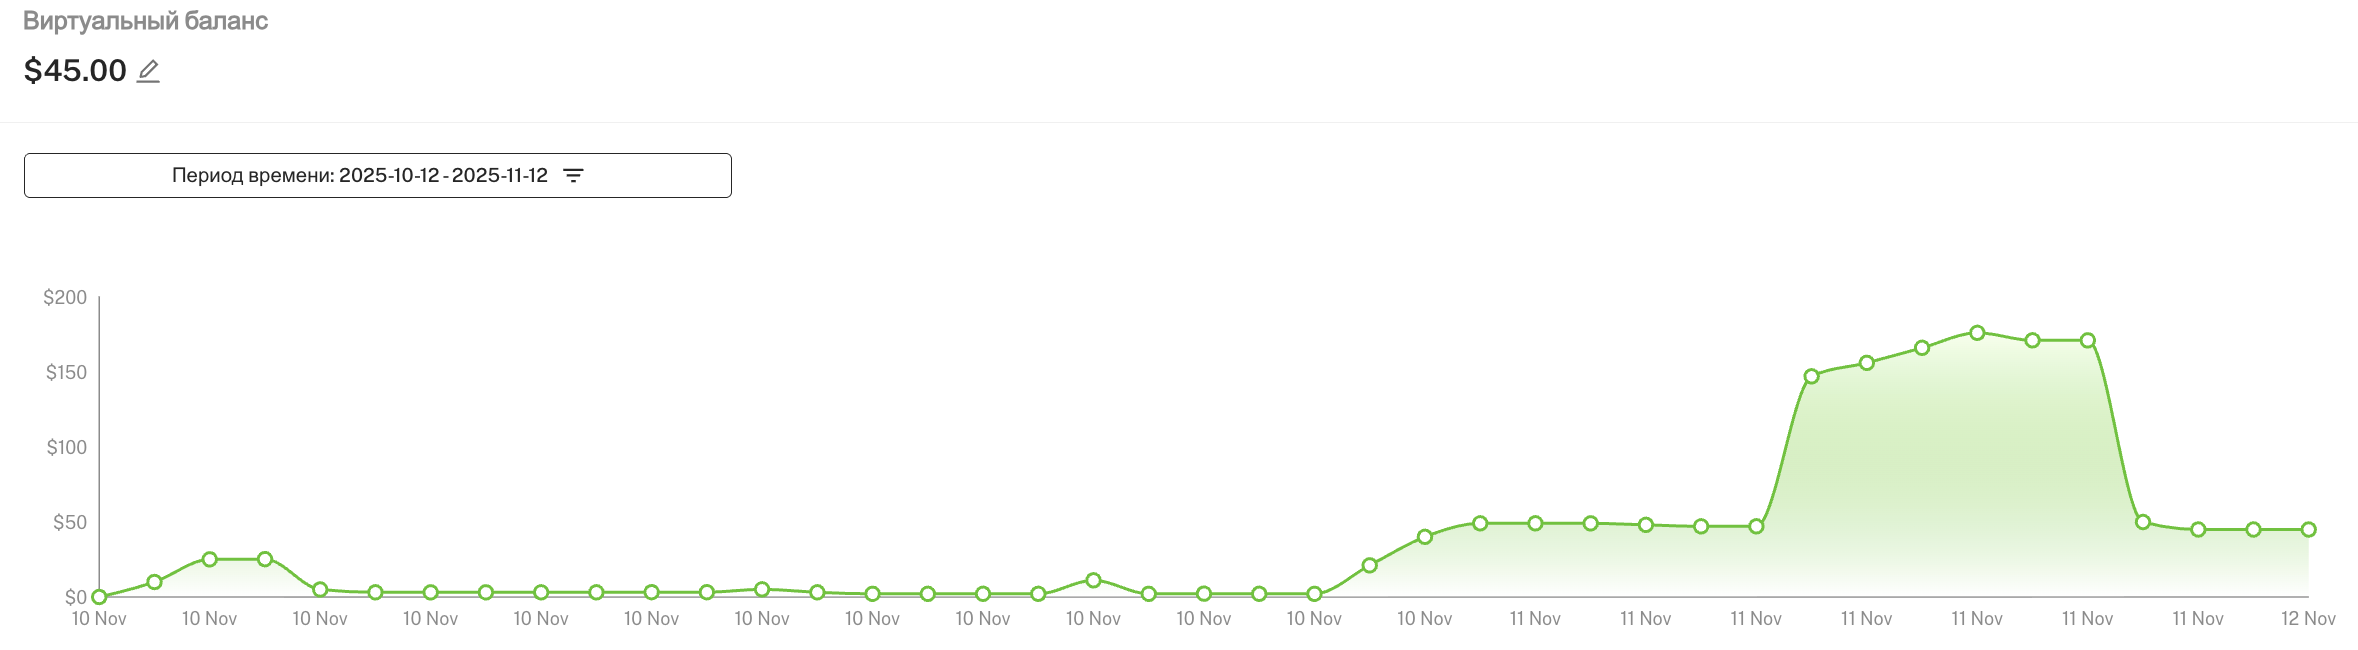Image resolution: width=2358 pixels, height=650 pixels.
Task: Click the $150 y-axis label
Action: [66, 372]
